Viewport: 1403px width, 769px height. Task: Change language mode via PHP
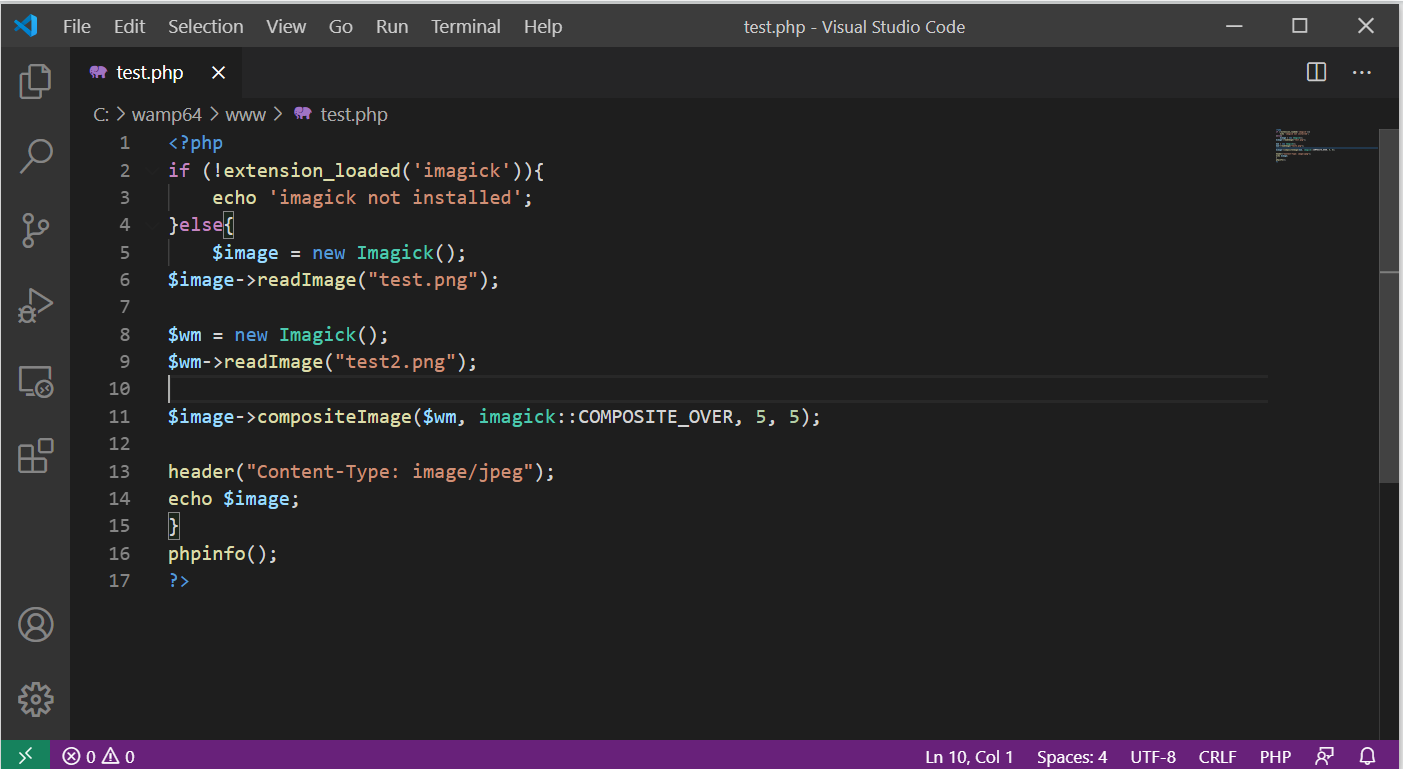tap(1275, 756)
